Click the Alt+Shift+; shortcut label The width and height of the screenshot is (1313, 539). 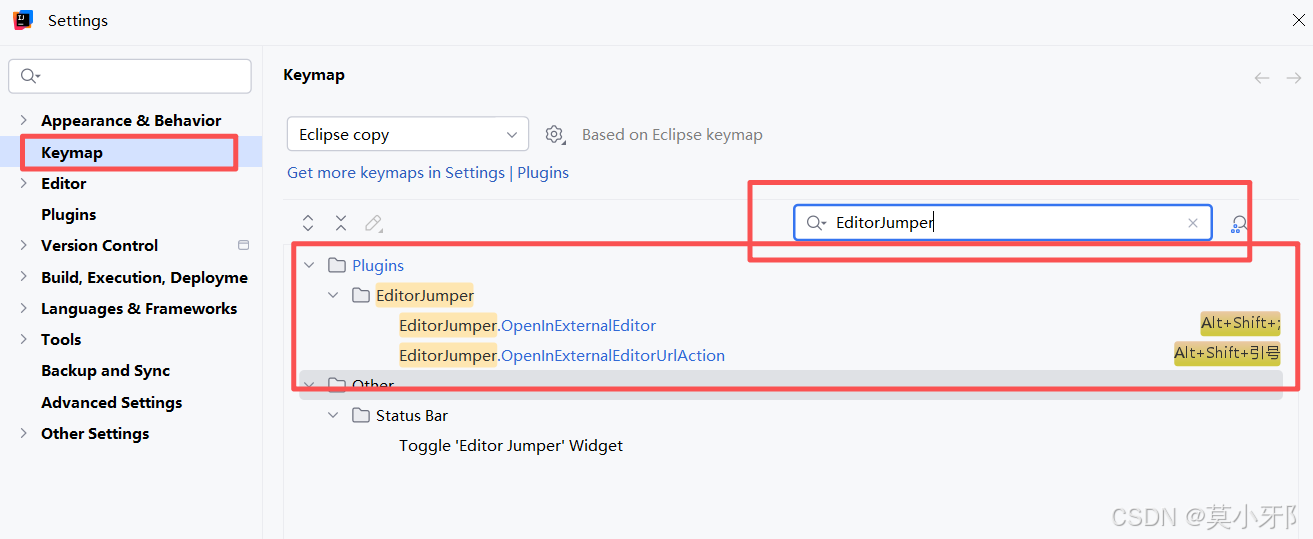1240,323
